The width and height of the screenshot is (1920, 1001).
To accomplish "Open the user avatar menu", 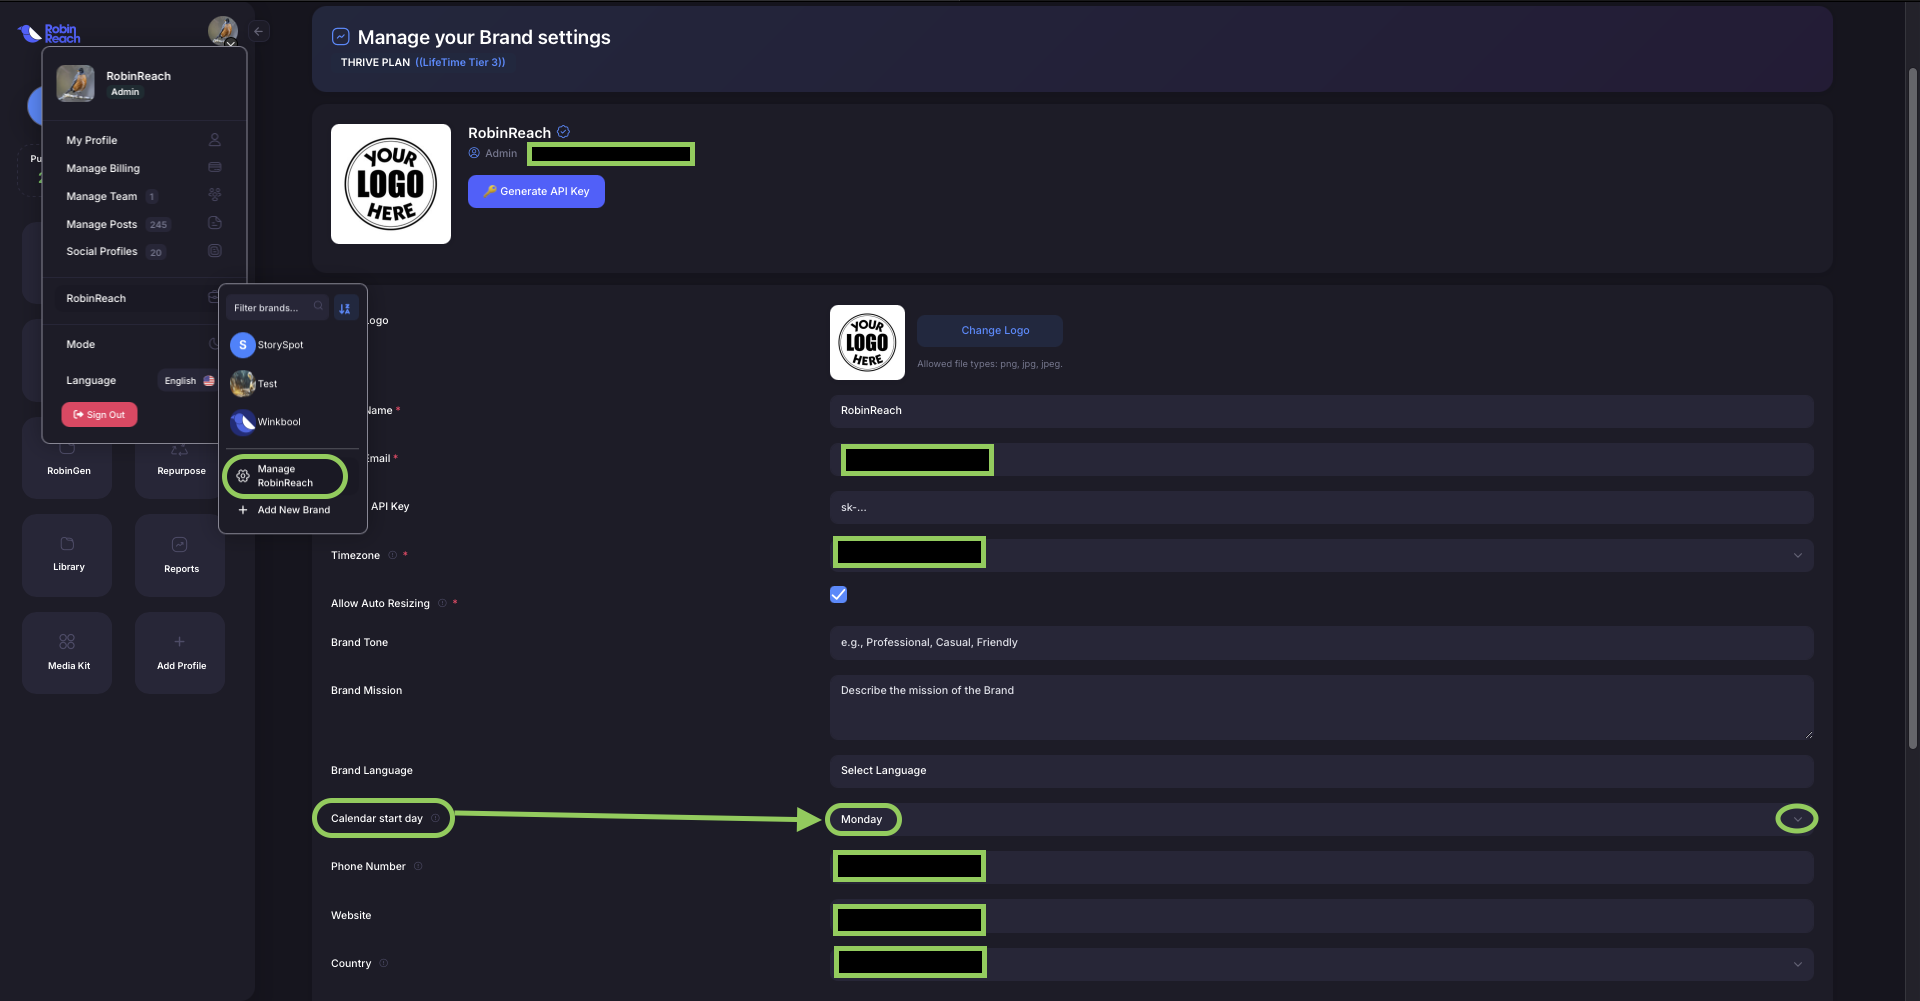I will point(222,30).
